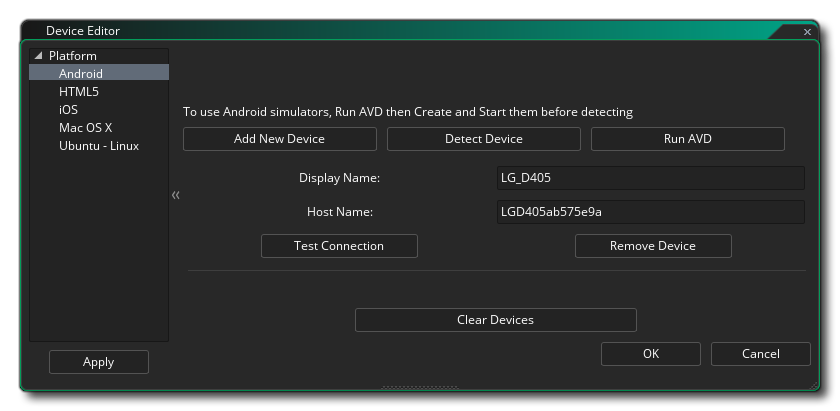This screenshot has width=840, height=411.
Task: Click the resize grip at dialog bottom
Action: click(x=418, y=387)
